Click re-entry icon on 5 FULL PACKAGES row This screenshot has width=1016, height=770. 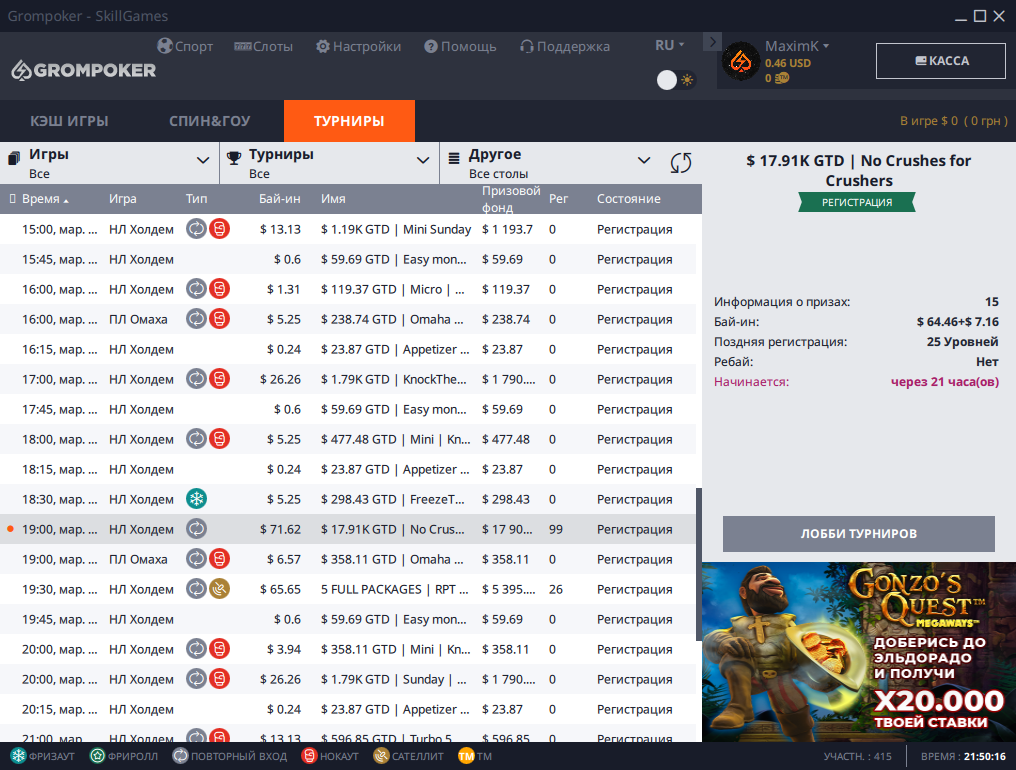click(196, 589)
